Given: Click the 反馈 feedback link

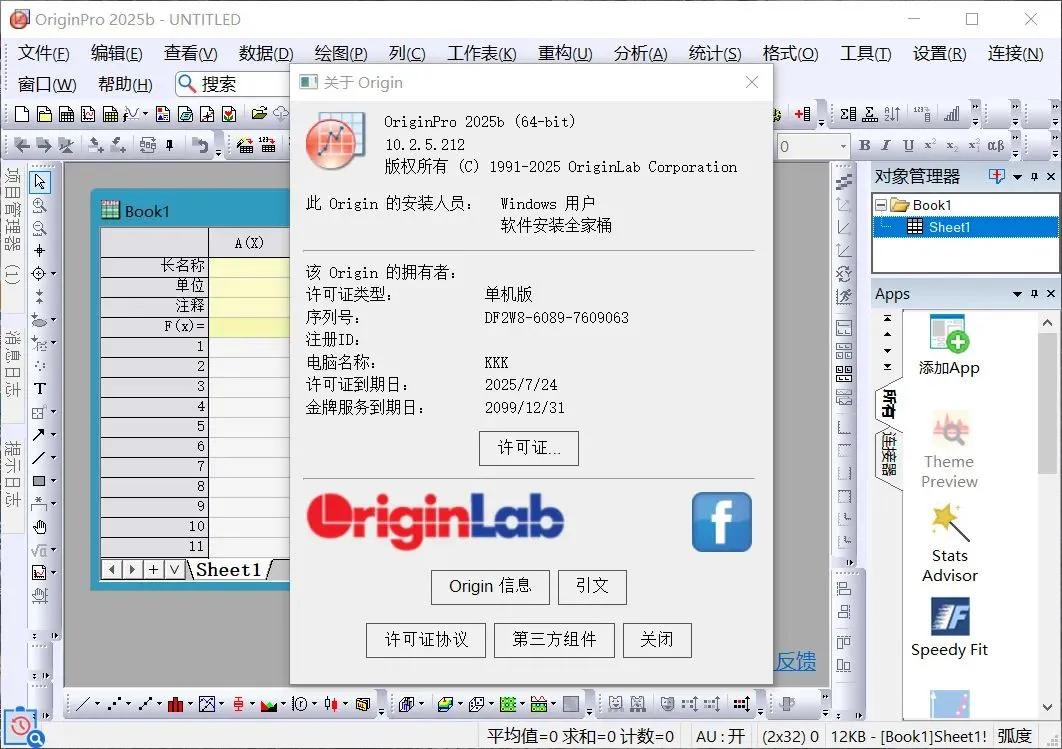Looking at the screenshot, I should (796, 661).
